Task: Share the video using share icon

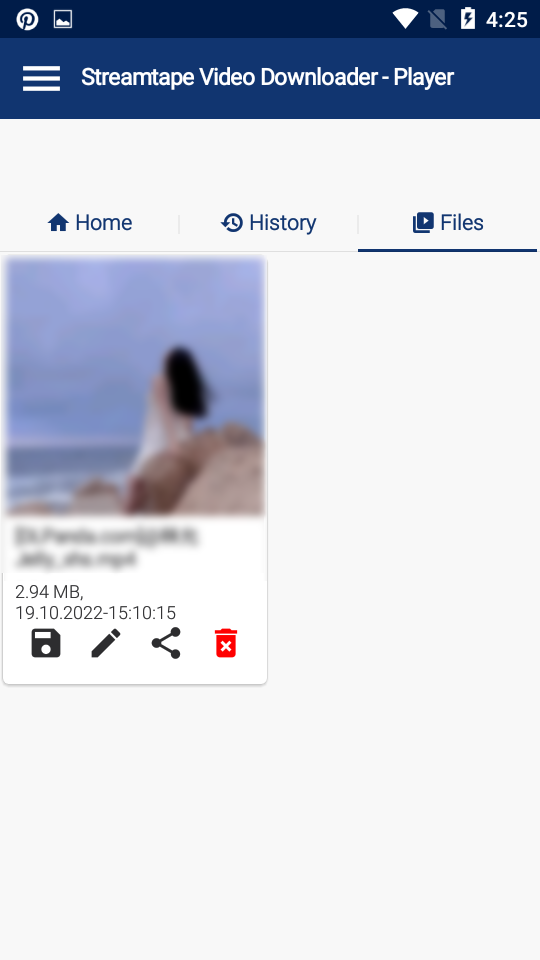Action: click(166, 643)
